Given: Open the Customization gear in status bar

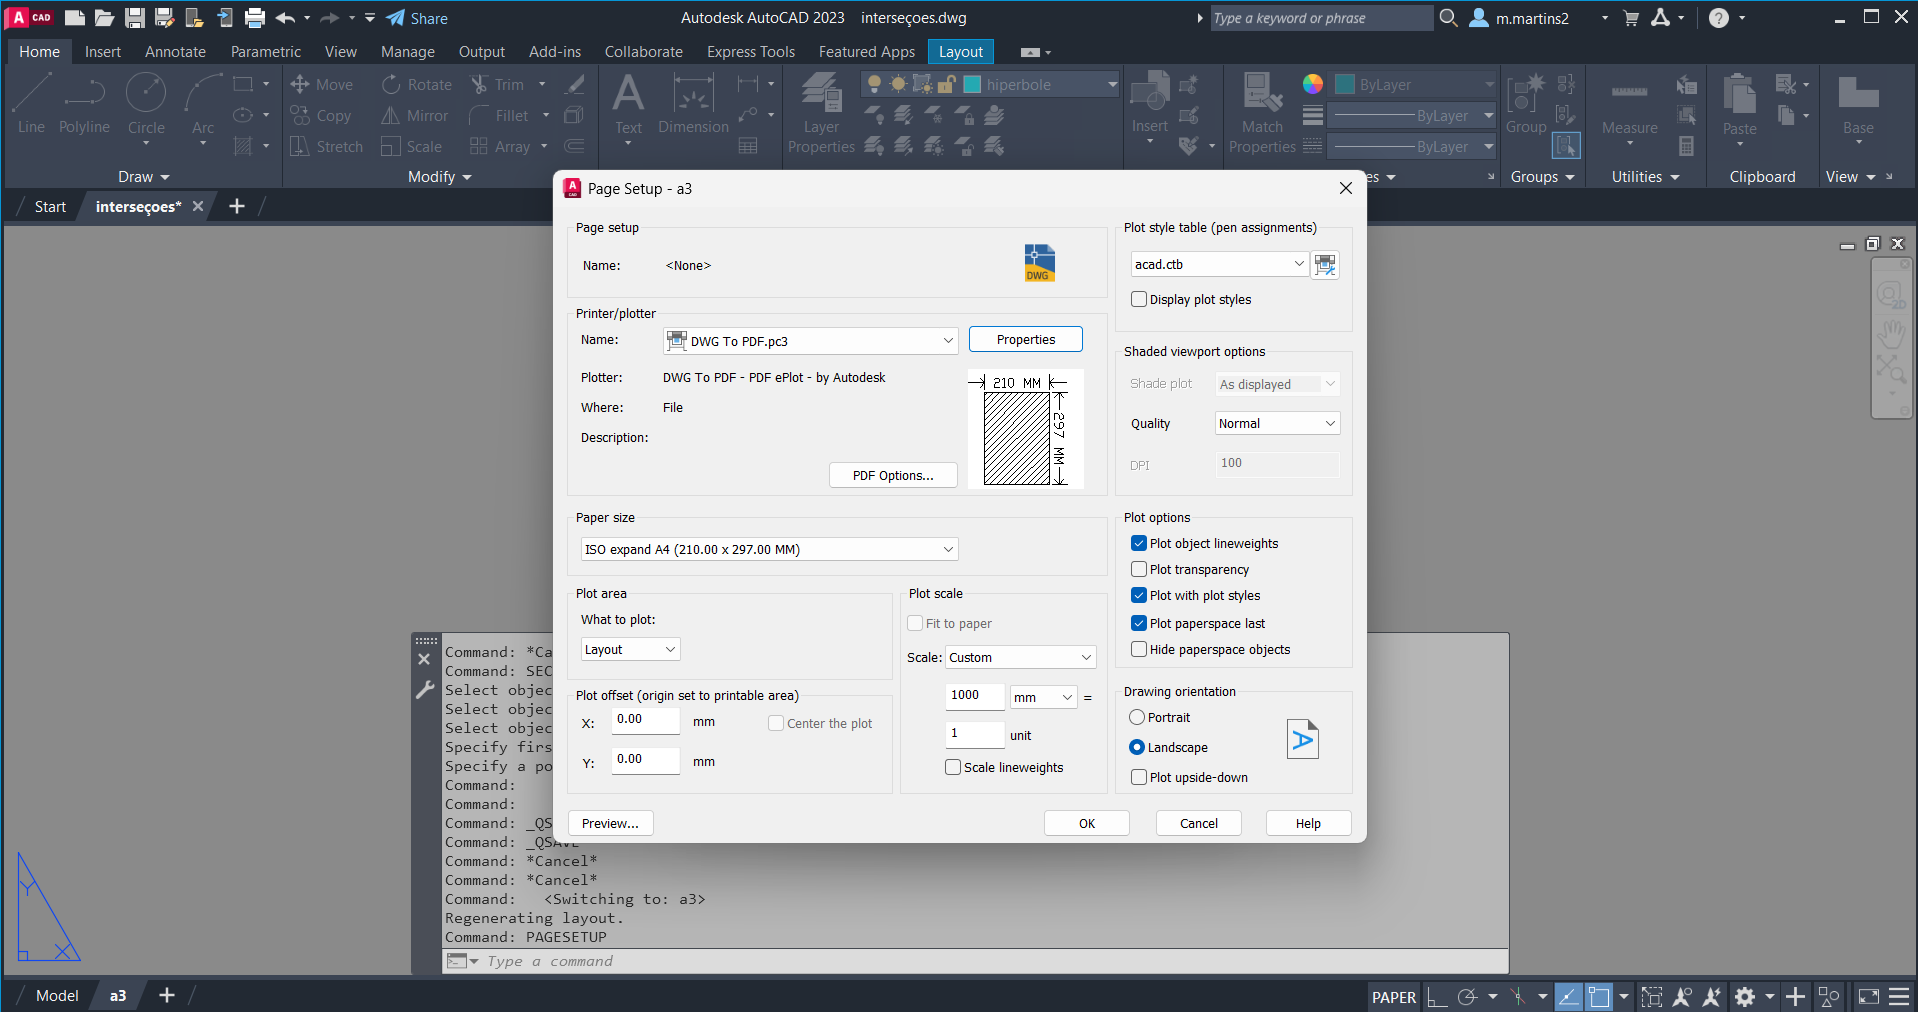Looking at the screenshot, I should tap(1745, 996).
